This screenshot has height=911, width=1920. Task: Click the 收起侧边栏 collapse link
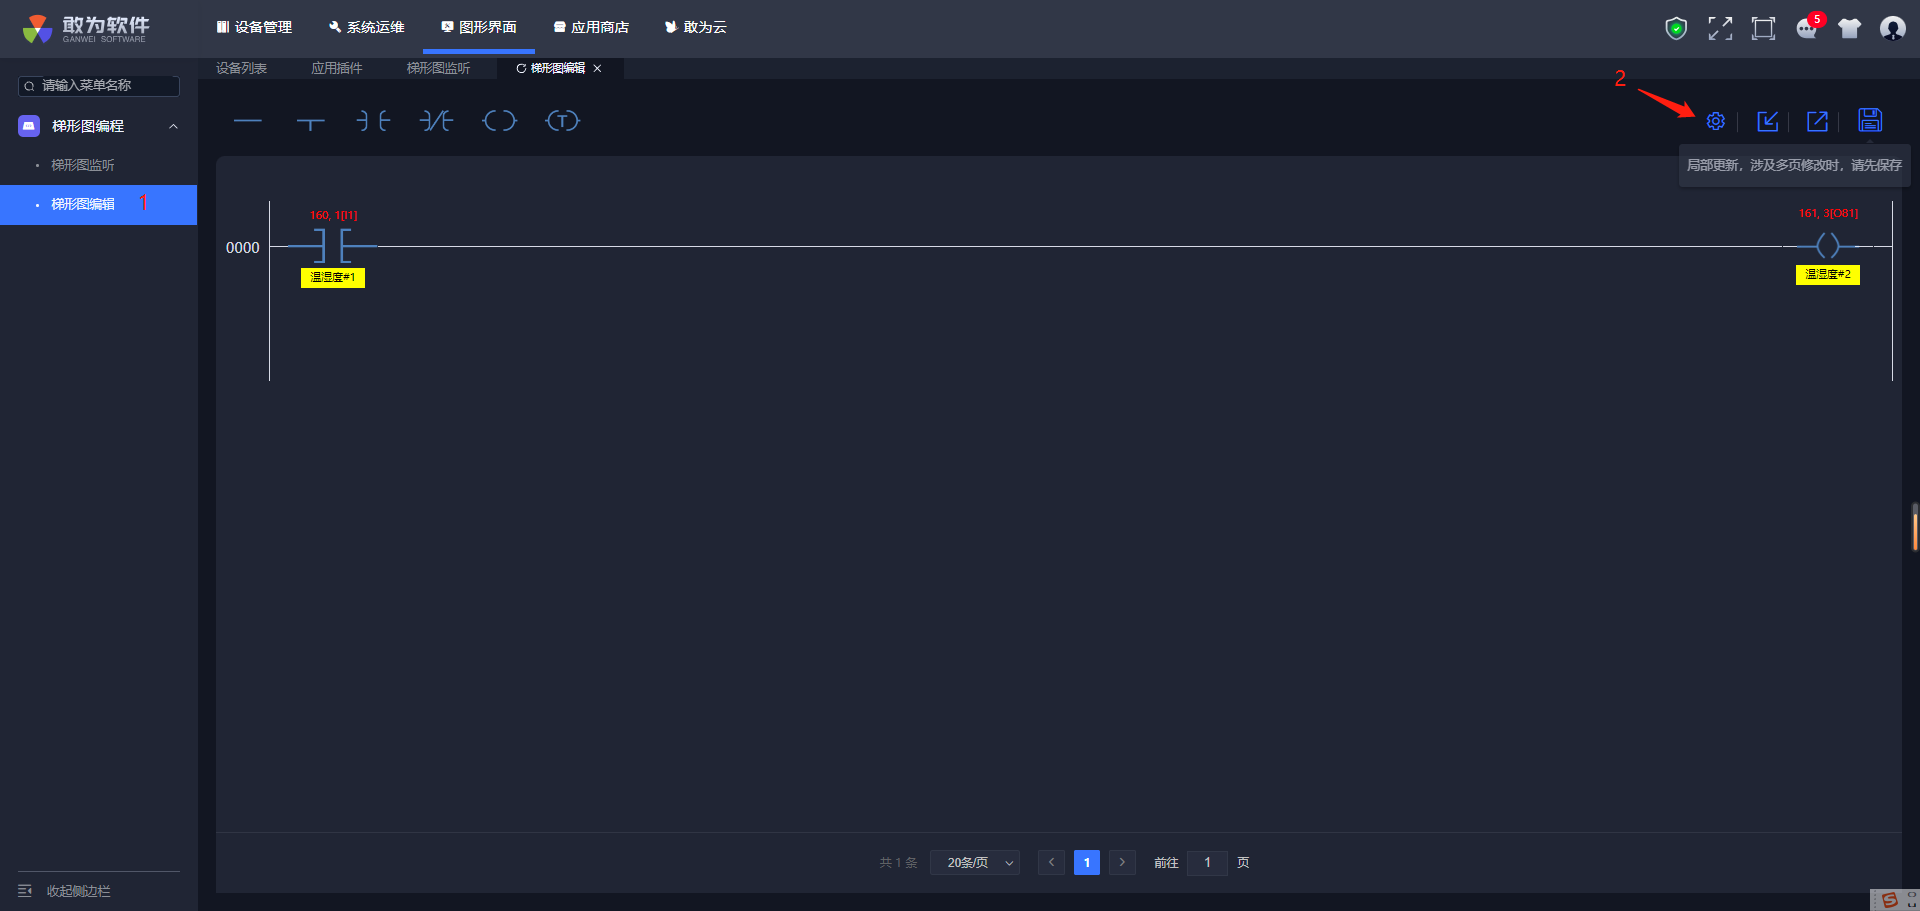(x=78, y=891)
